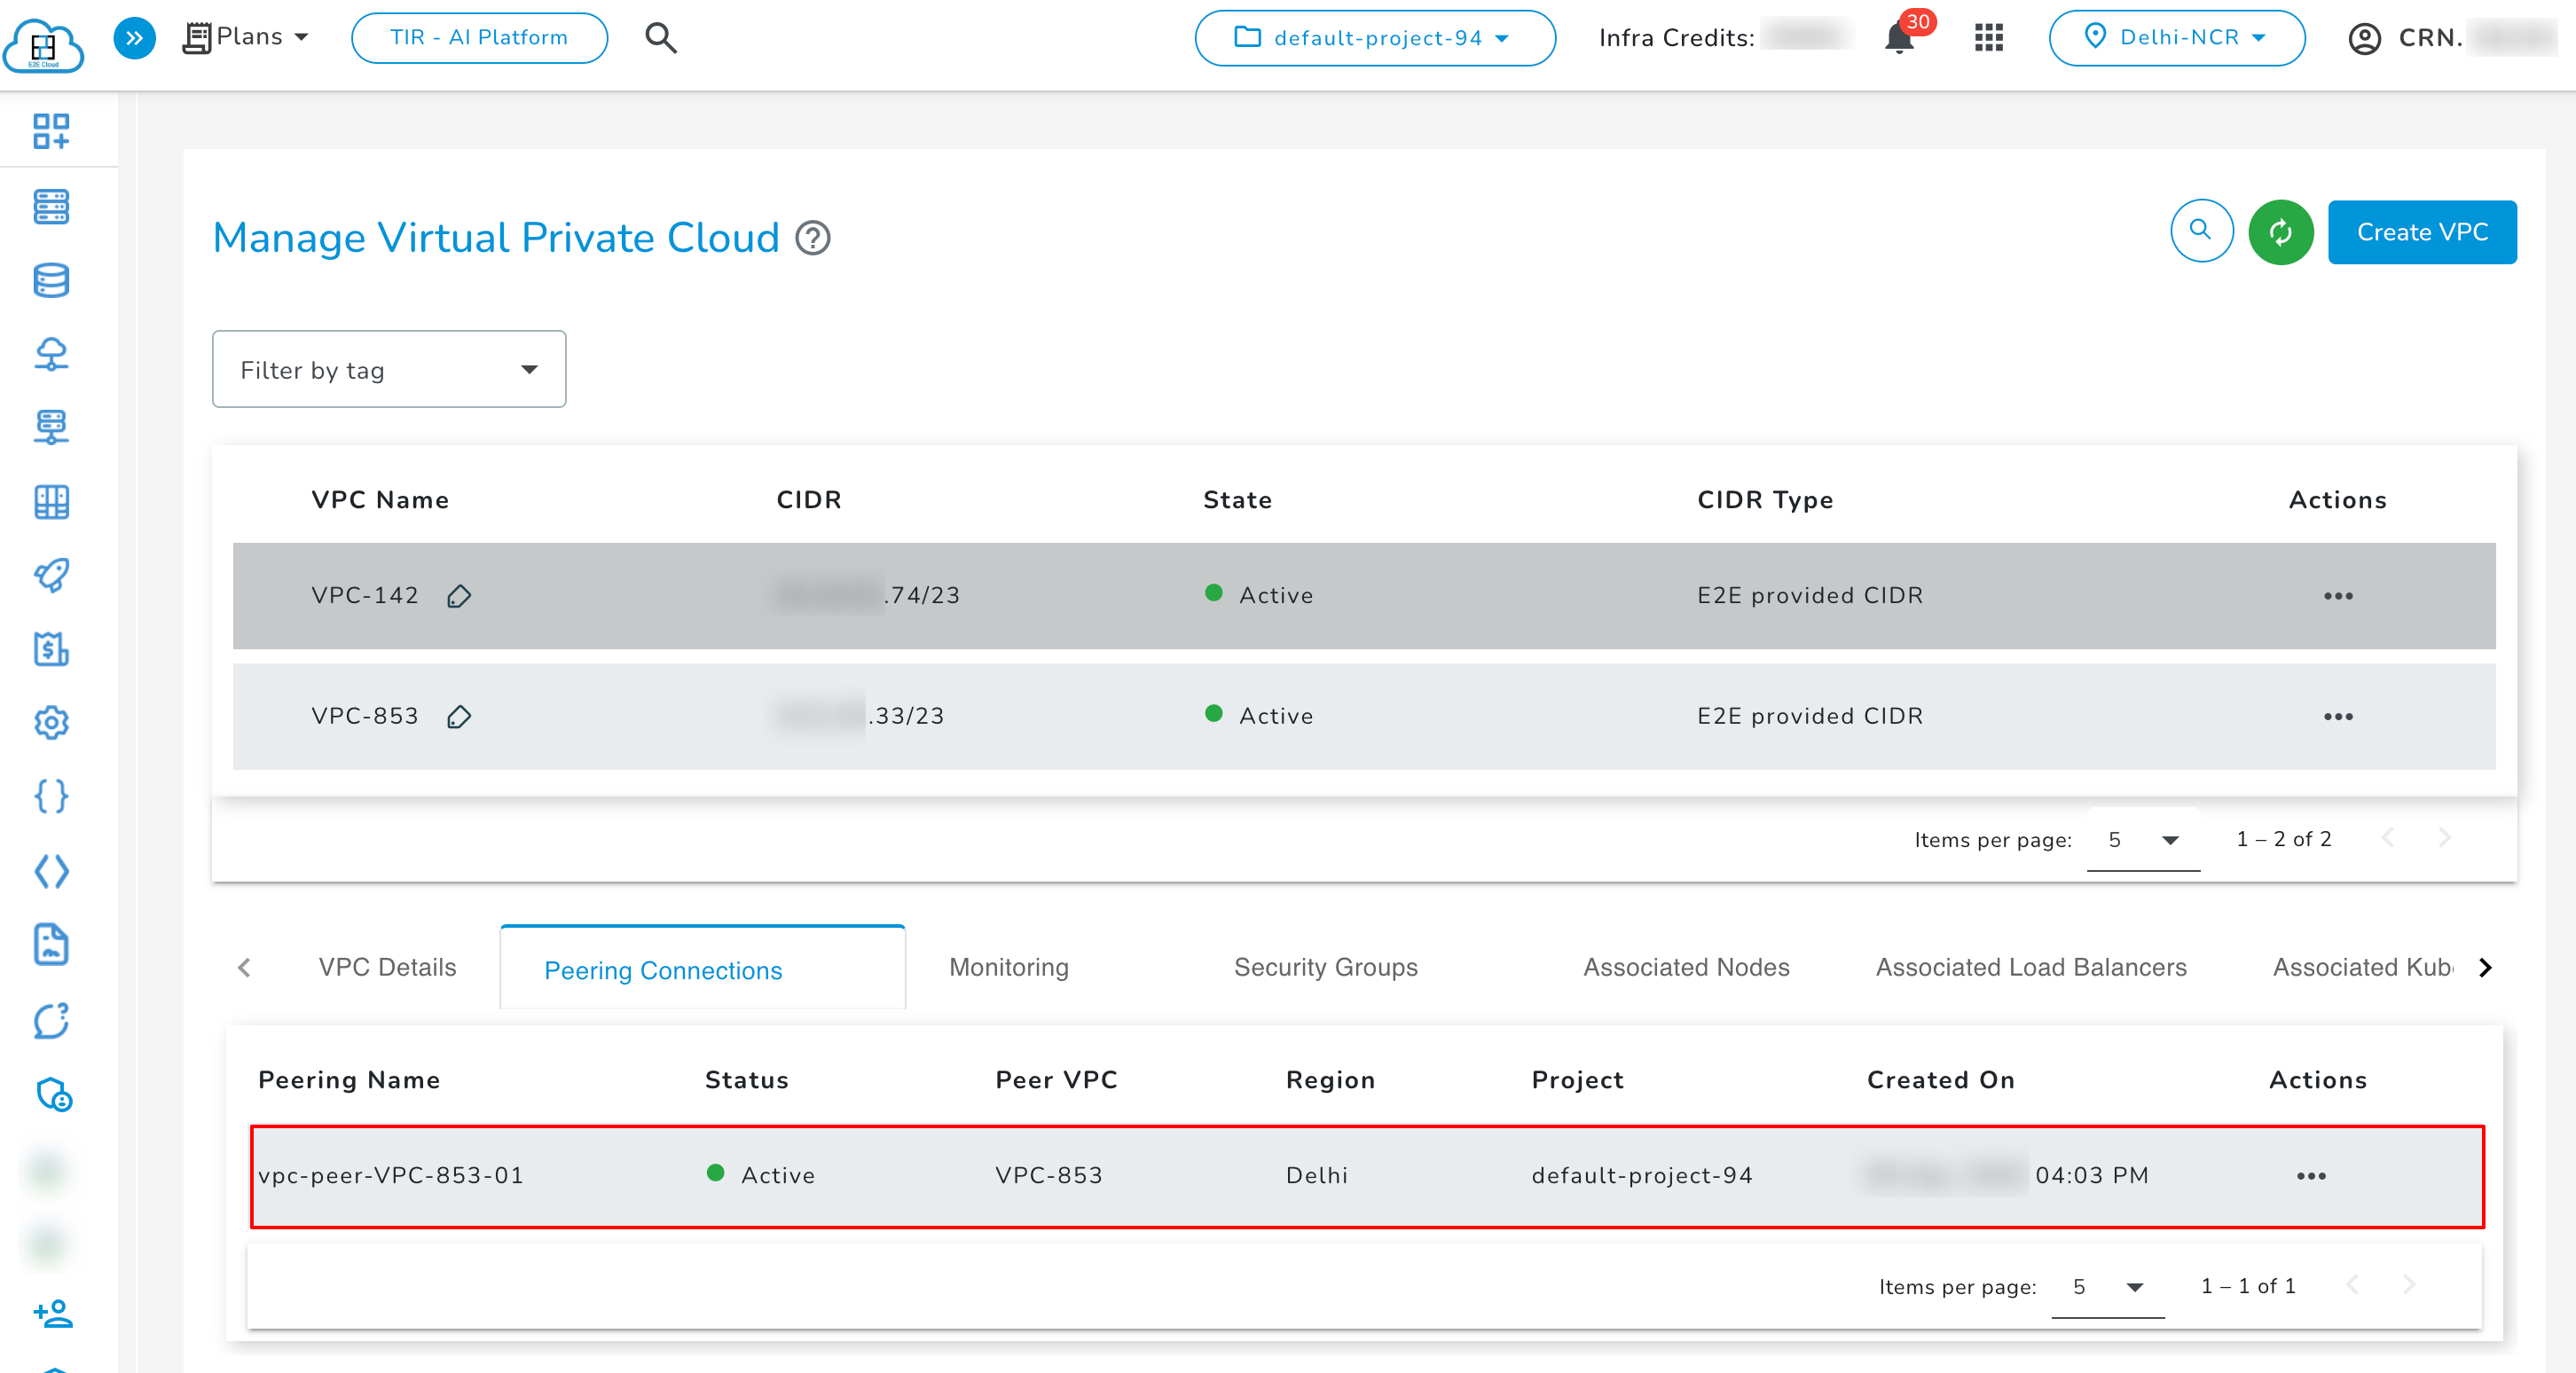Screen dimensions: 2576x1373
Task: Switch to the Associated Load Balancers tab
Action: click(2031, 967)
